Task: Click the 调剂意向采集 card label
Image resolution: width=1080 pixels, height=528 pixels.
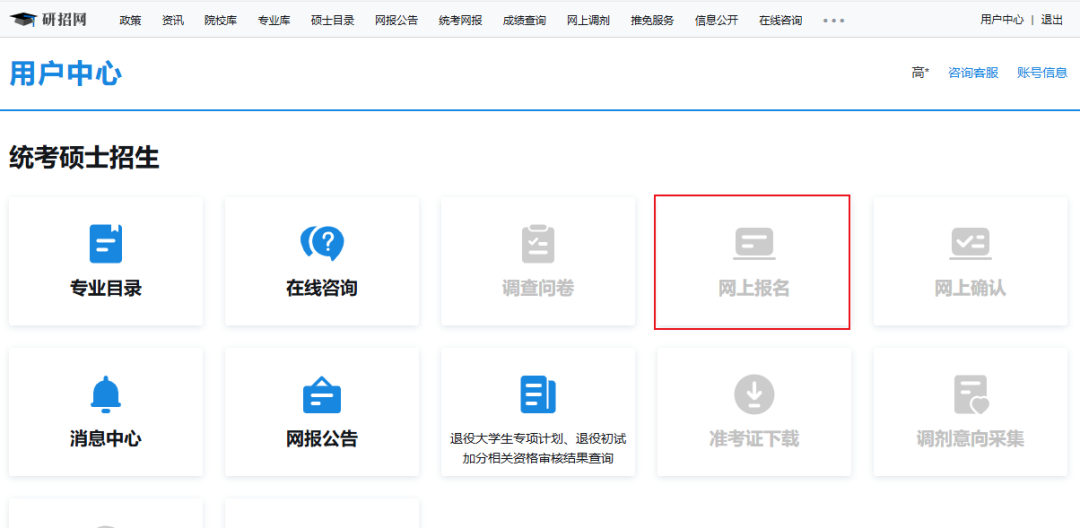Action: [970, 439]
